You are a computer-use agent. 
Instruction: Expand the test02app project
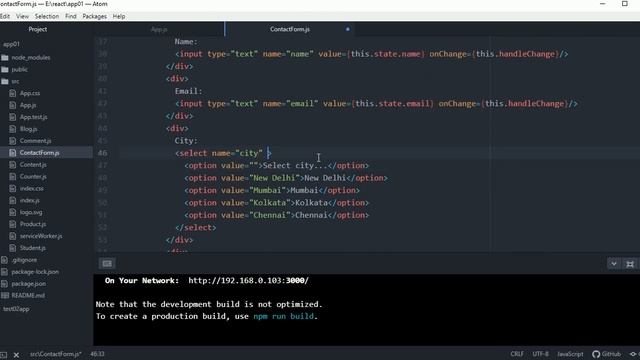16,309
